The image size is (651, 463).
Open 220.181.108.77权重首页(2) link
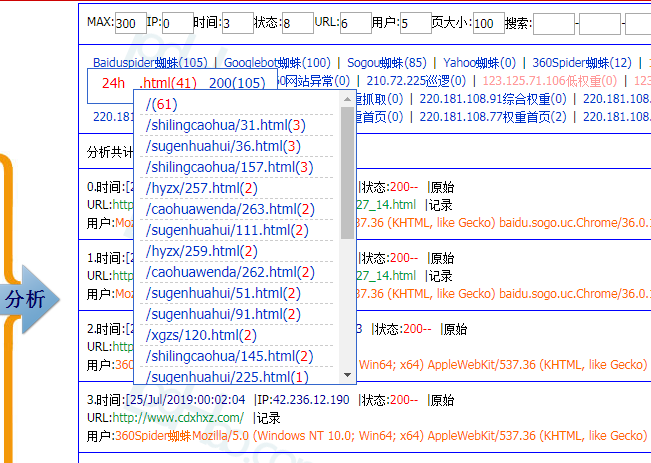pos(493,117)
